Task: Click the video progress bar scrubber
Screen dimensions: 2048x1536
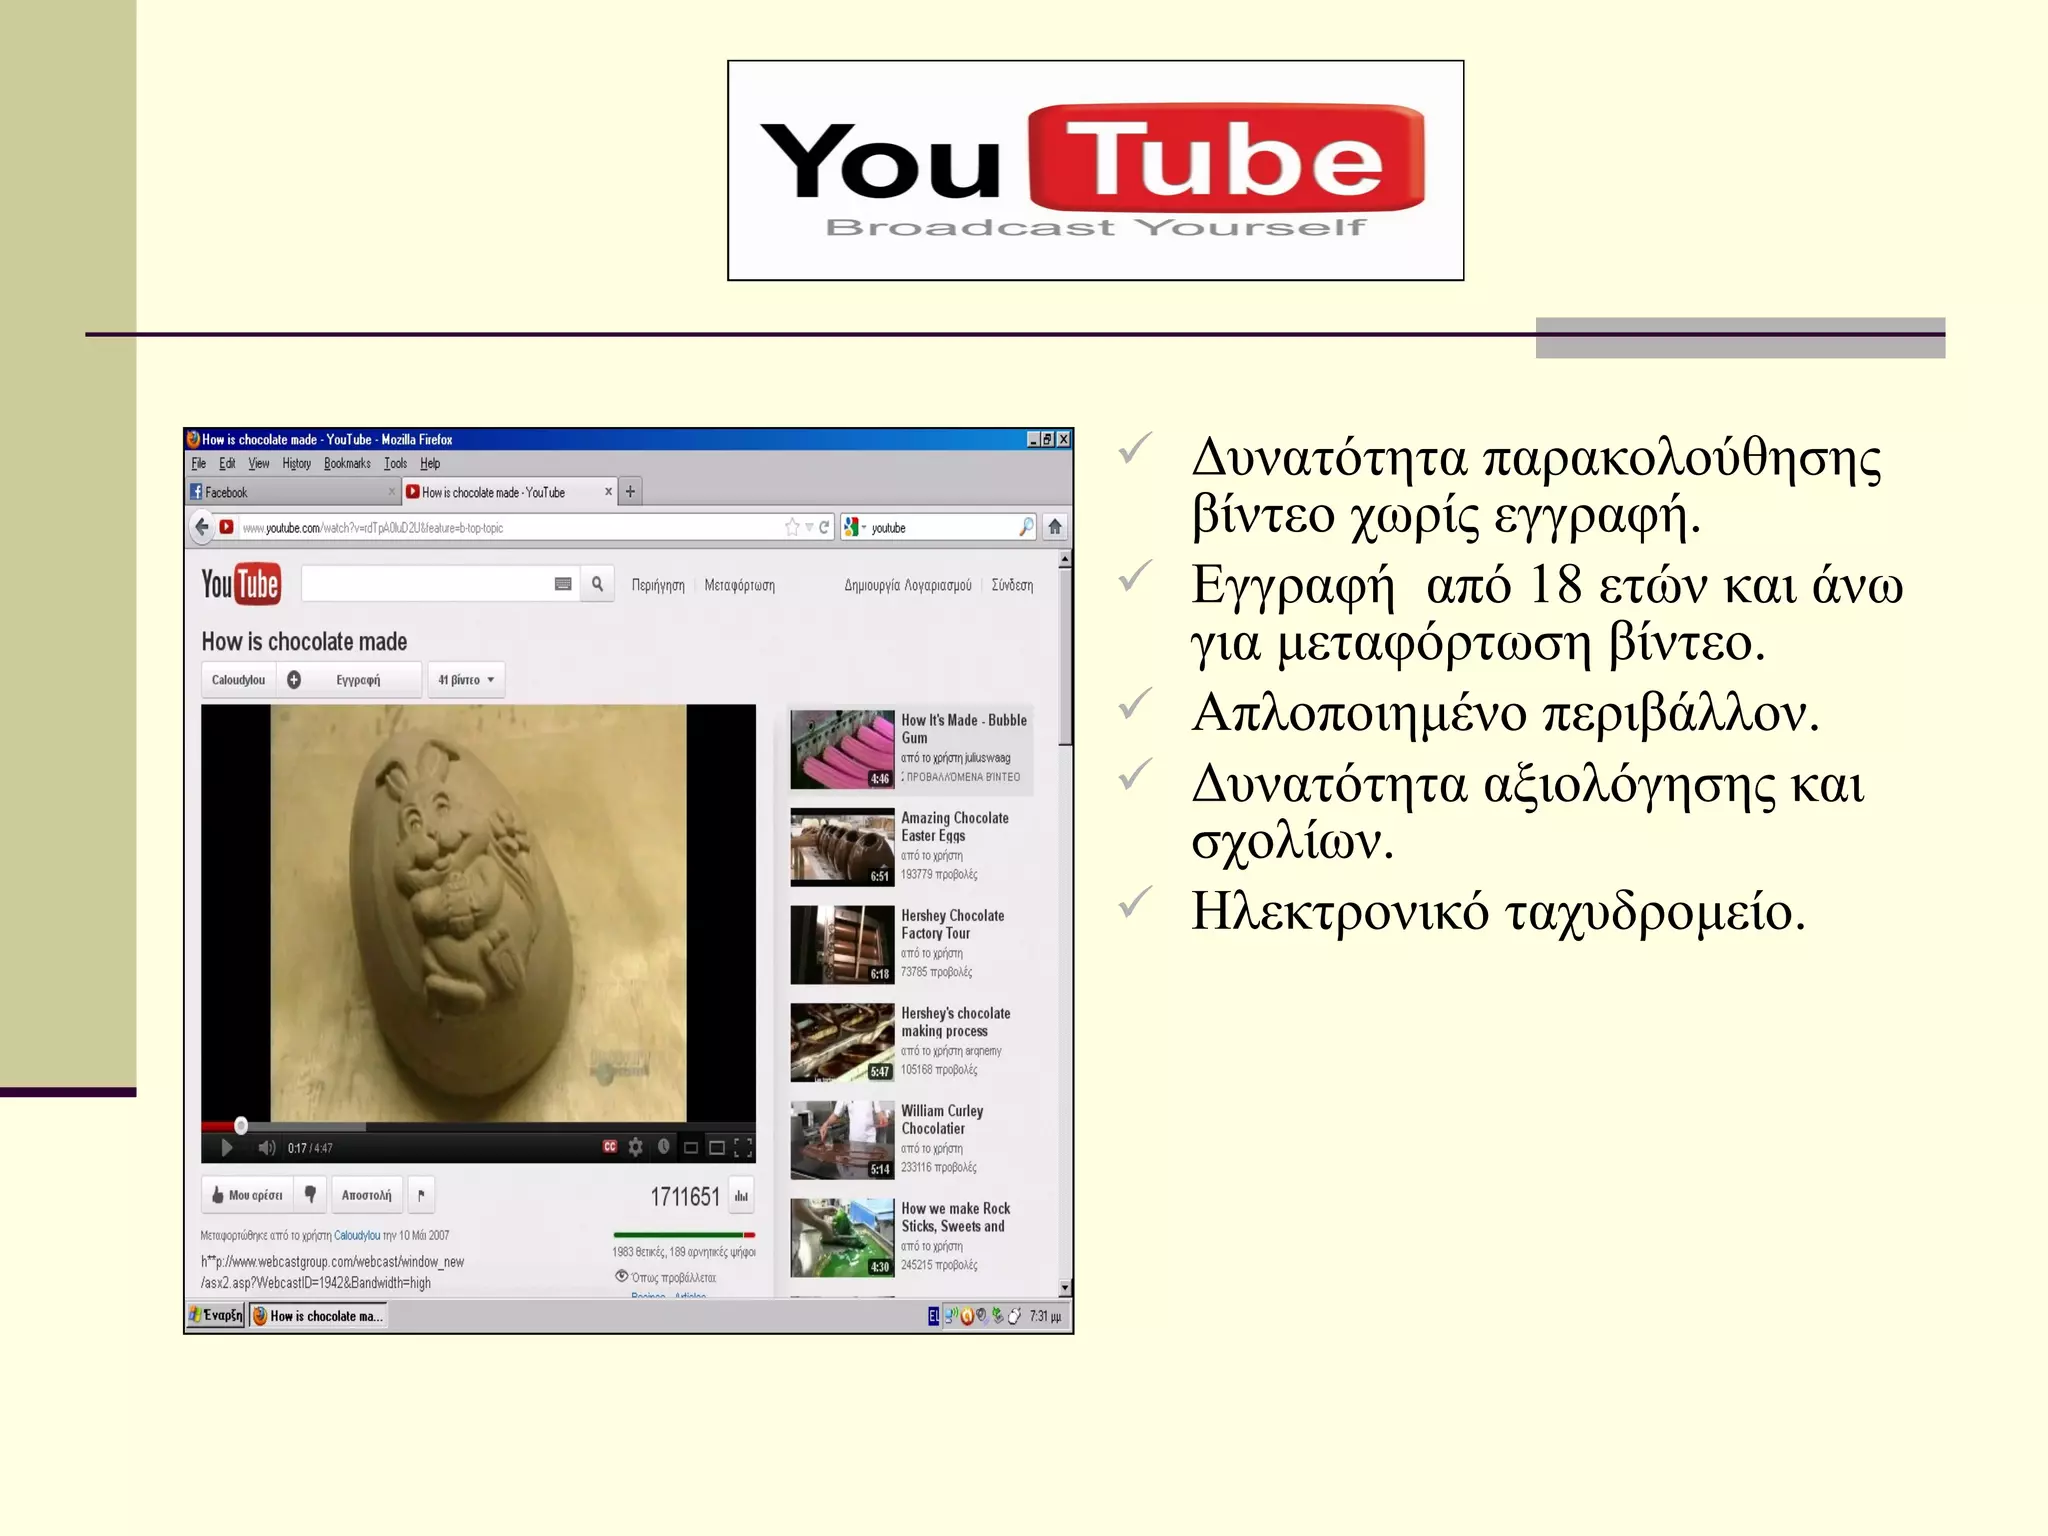Action: click(240, 1126)
